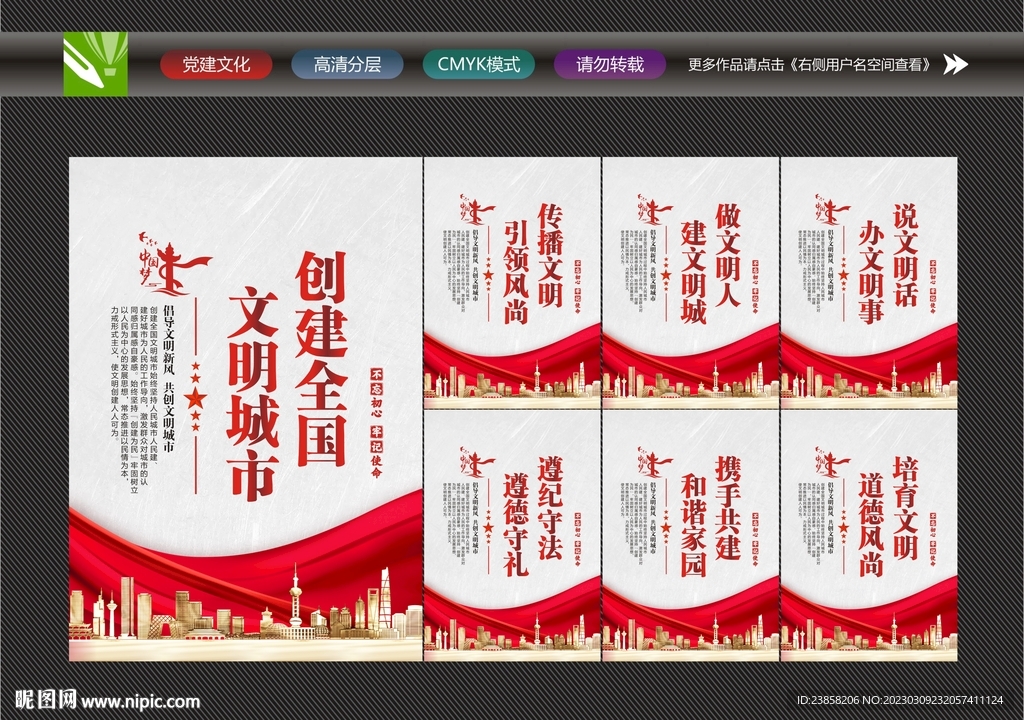Click the white double-arrow icon
The width and height of the screenshot is (1024, 720).
click(x=955, y=64)
